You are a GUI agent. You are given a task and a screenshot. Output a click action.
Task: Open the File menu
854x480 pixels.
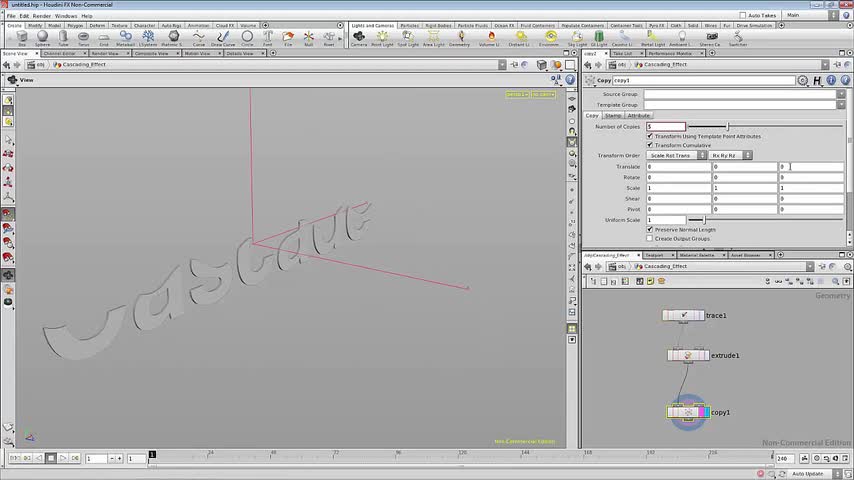point(11,16)
